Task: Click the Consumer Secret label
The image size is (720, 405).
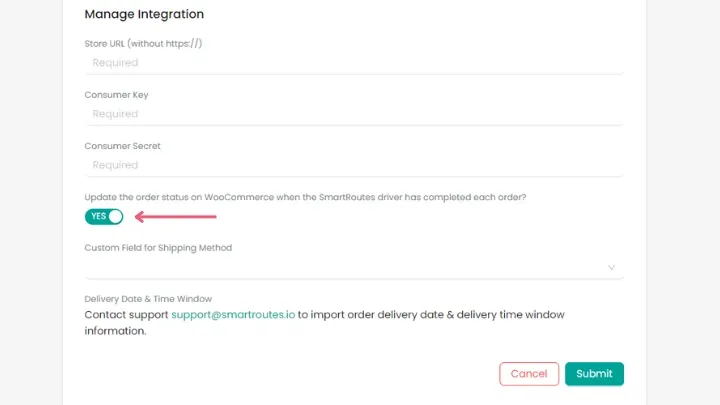Action: click(122, 146)
